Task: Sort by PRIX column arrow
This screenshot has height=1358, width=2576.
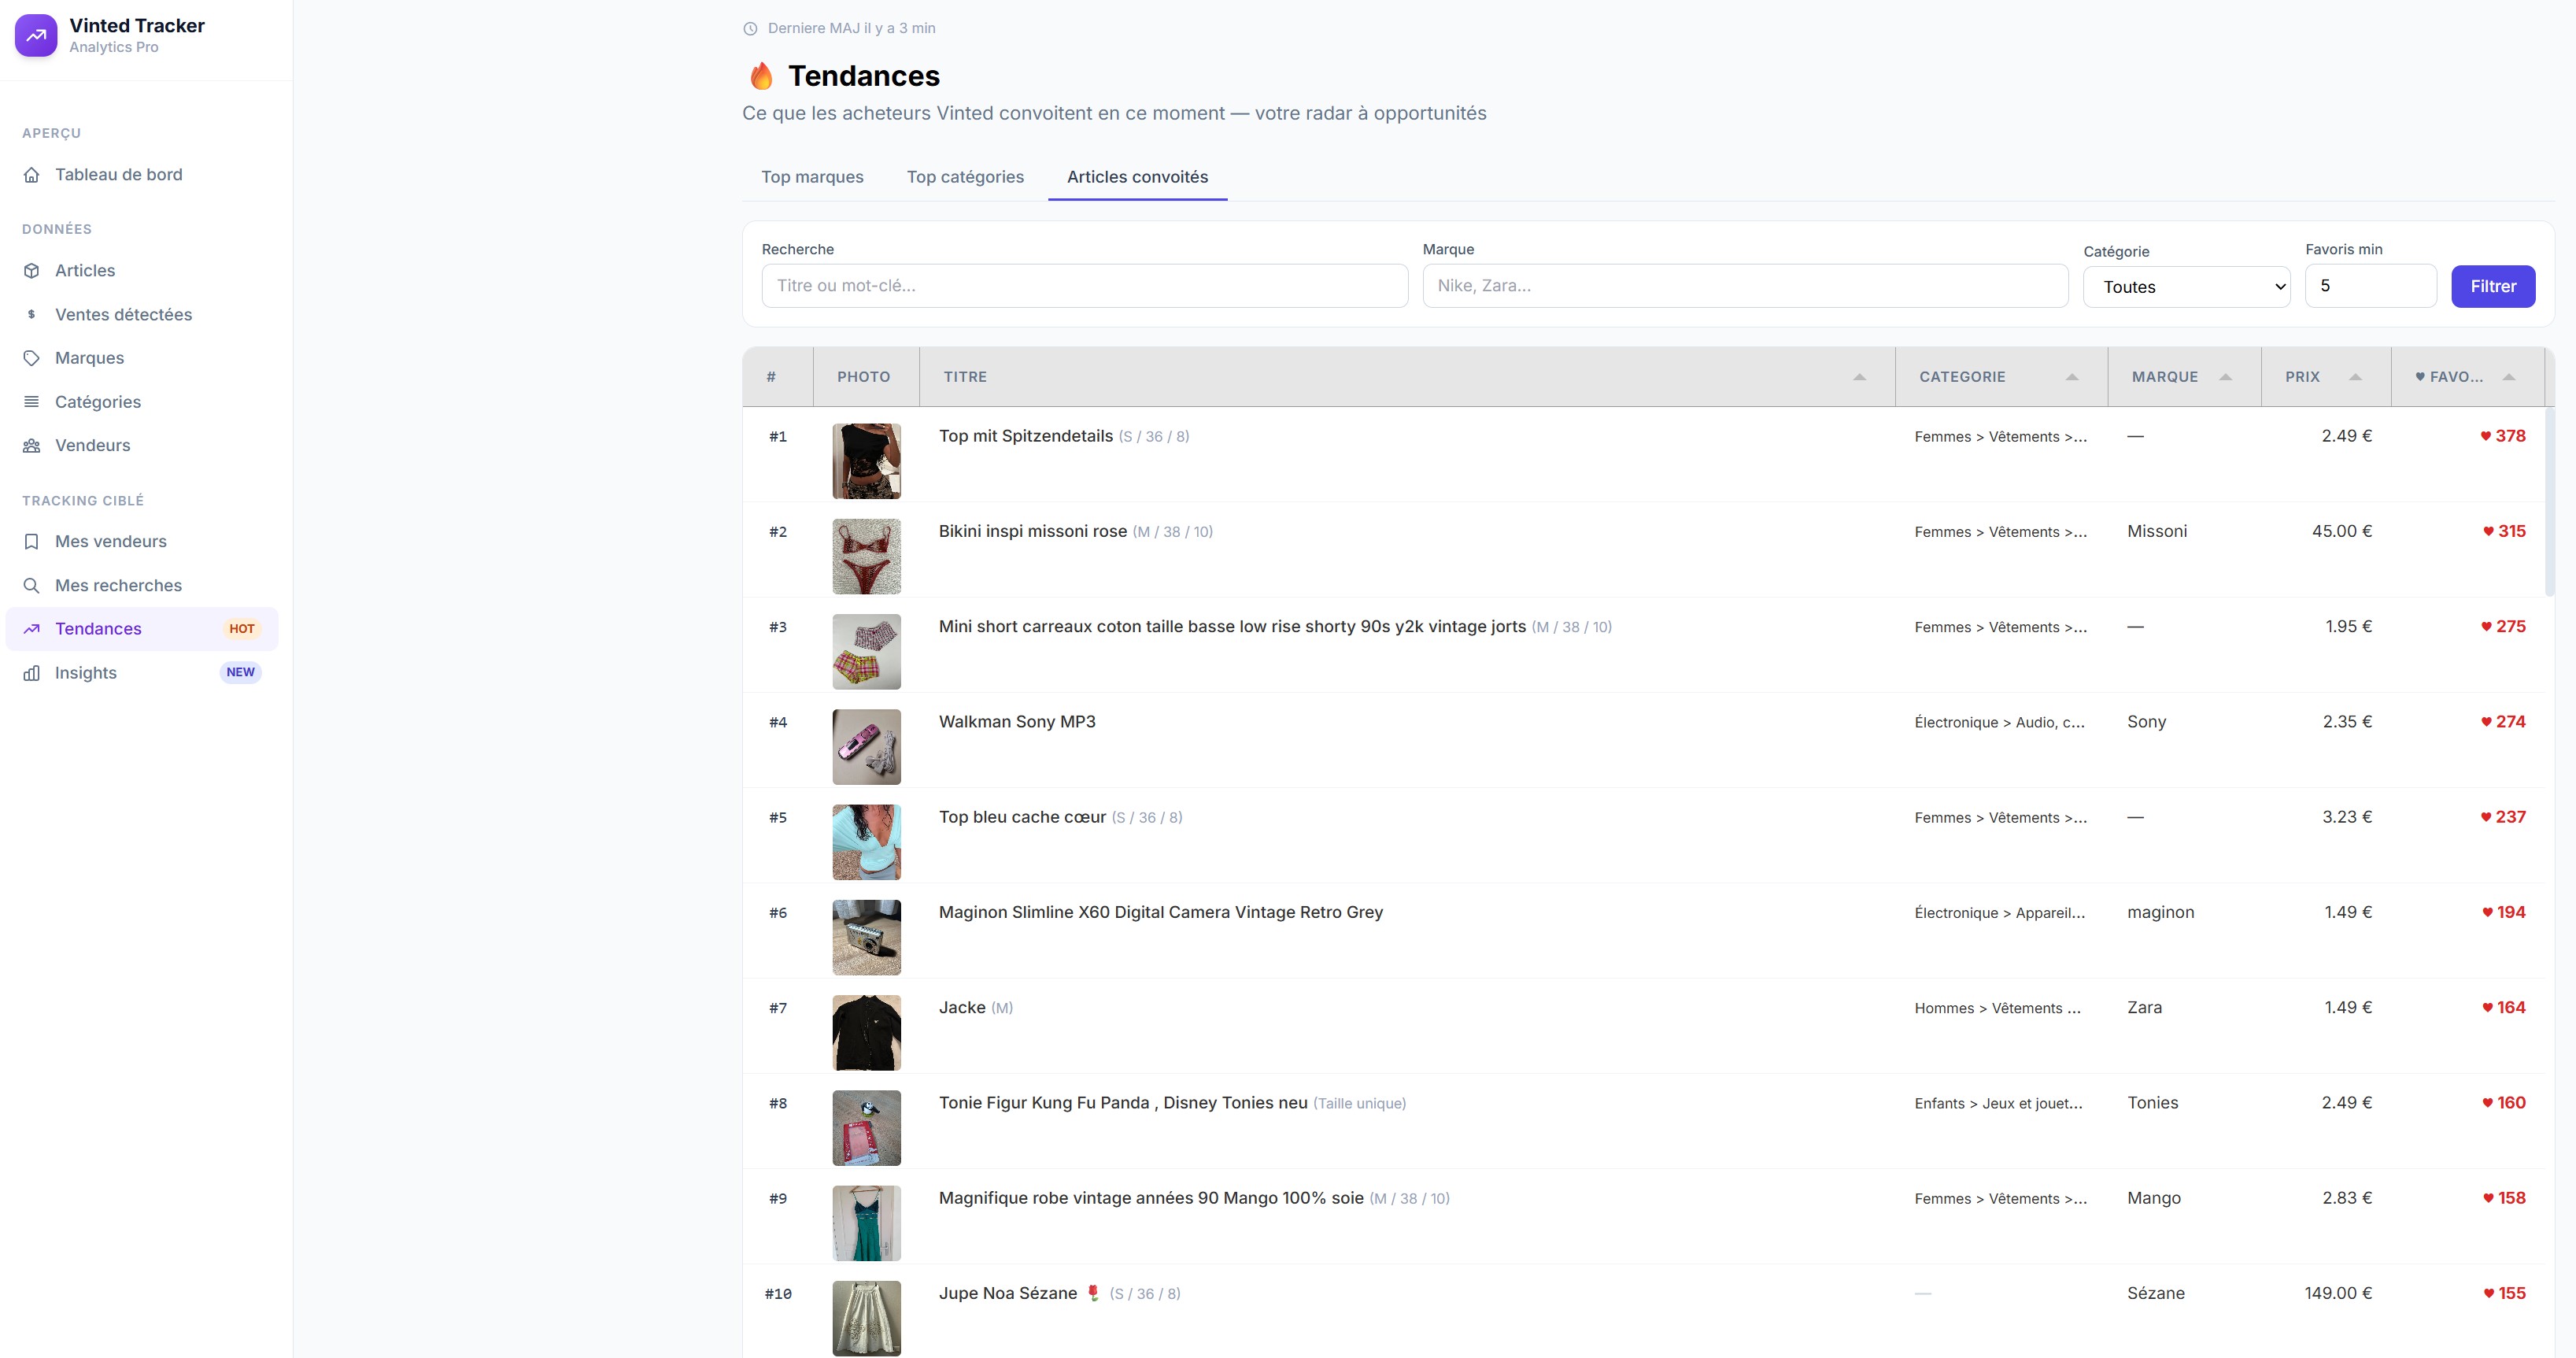Action: click(2355, 377)
